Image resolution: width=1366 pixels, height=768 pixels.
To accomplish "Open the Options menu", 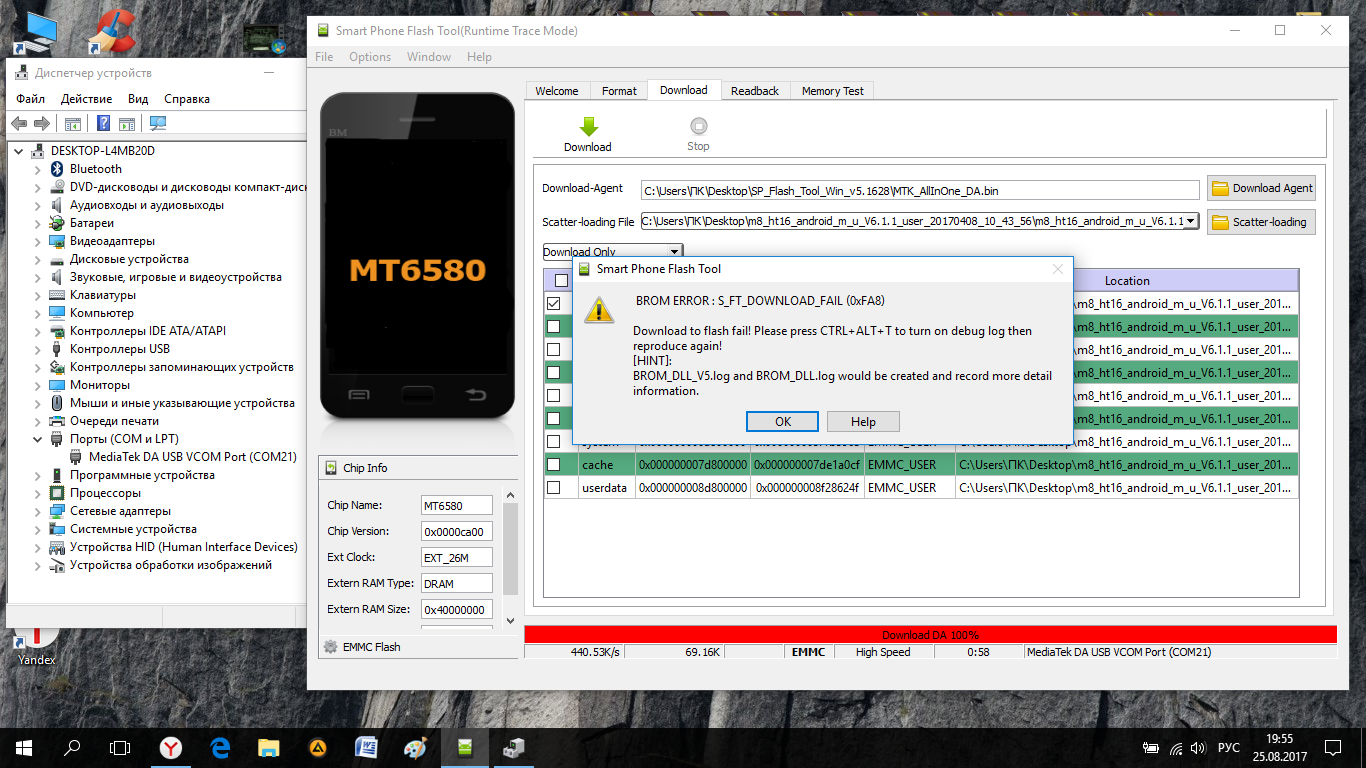I will pos(370,57).
